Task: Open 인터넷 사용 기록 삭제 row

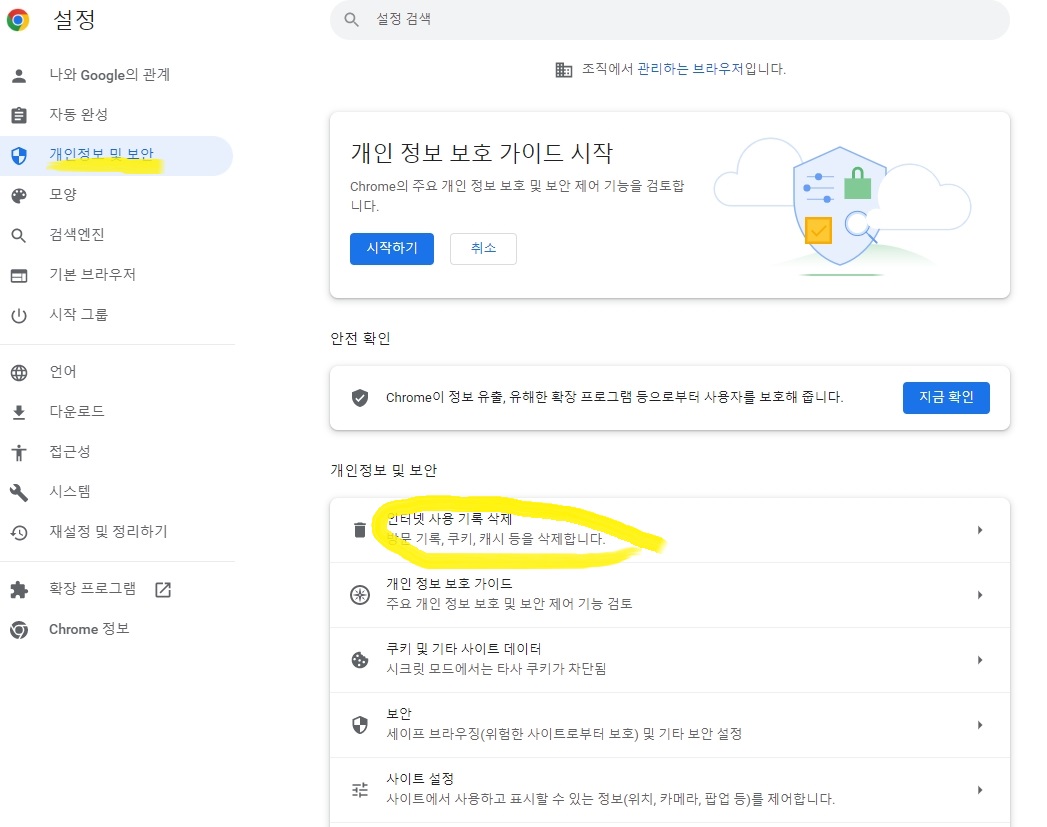Action: 670,530
